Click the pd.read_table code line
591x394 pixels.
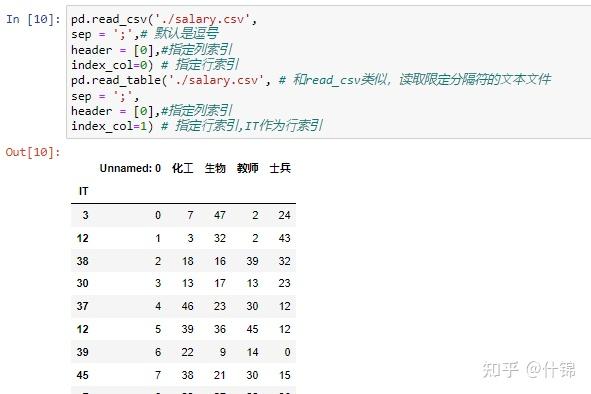pos(311,80)
